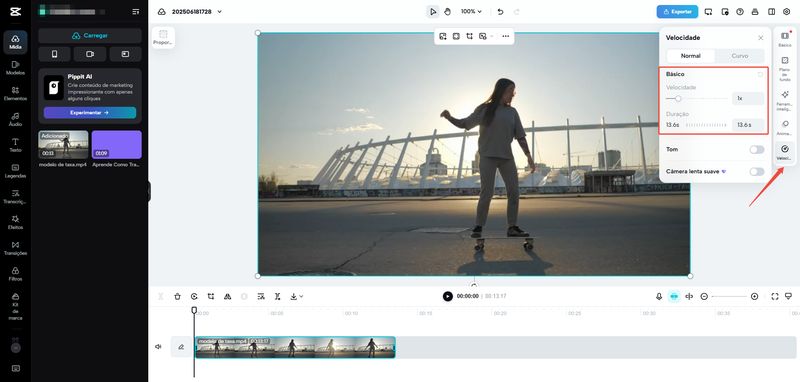Click the CapCut logo icon
Image resolution: width=800 pixels, height=382 pixels.
tap(15, 11)
